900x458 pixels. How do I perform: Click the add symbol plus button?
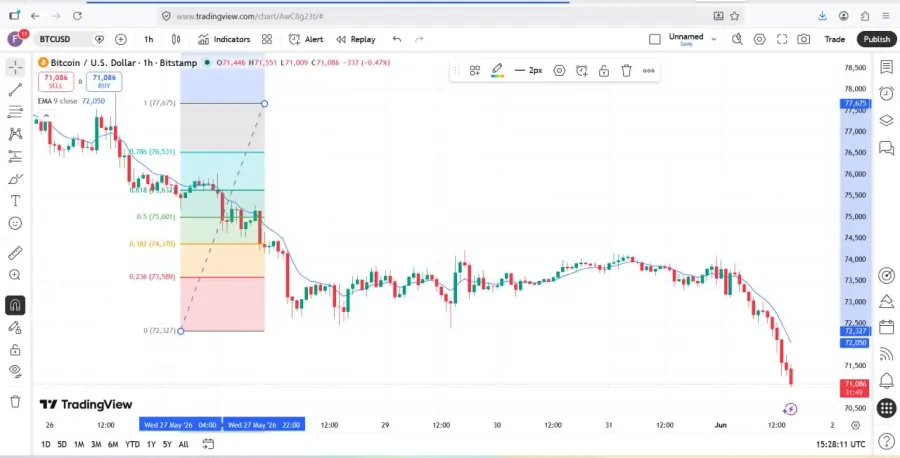pyautogui.click(x=121, y=39)
